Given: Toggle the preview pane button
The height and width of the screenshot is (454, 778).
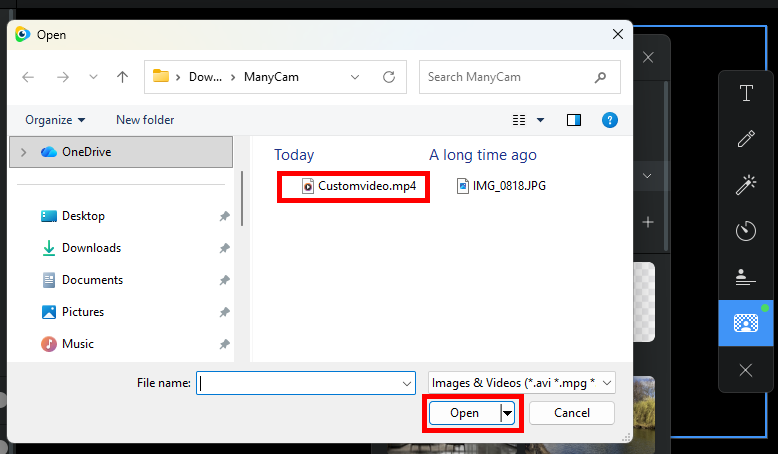Looking at the screenshot, I should [574, 120].
